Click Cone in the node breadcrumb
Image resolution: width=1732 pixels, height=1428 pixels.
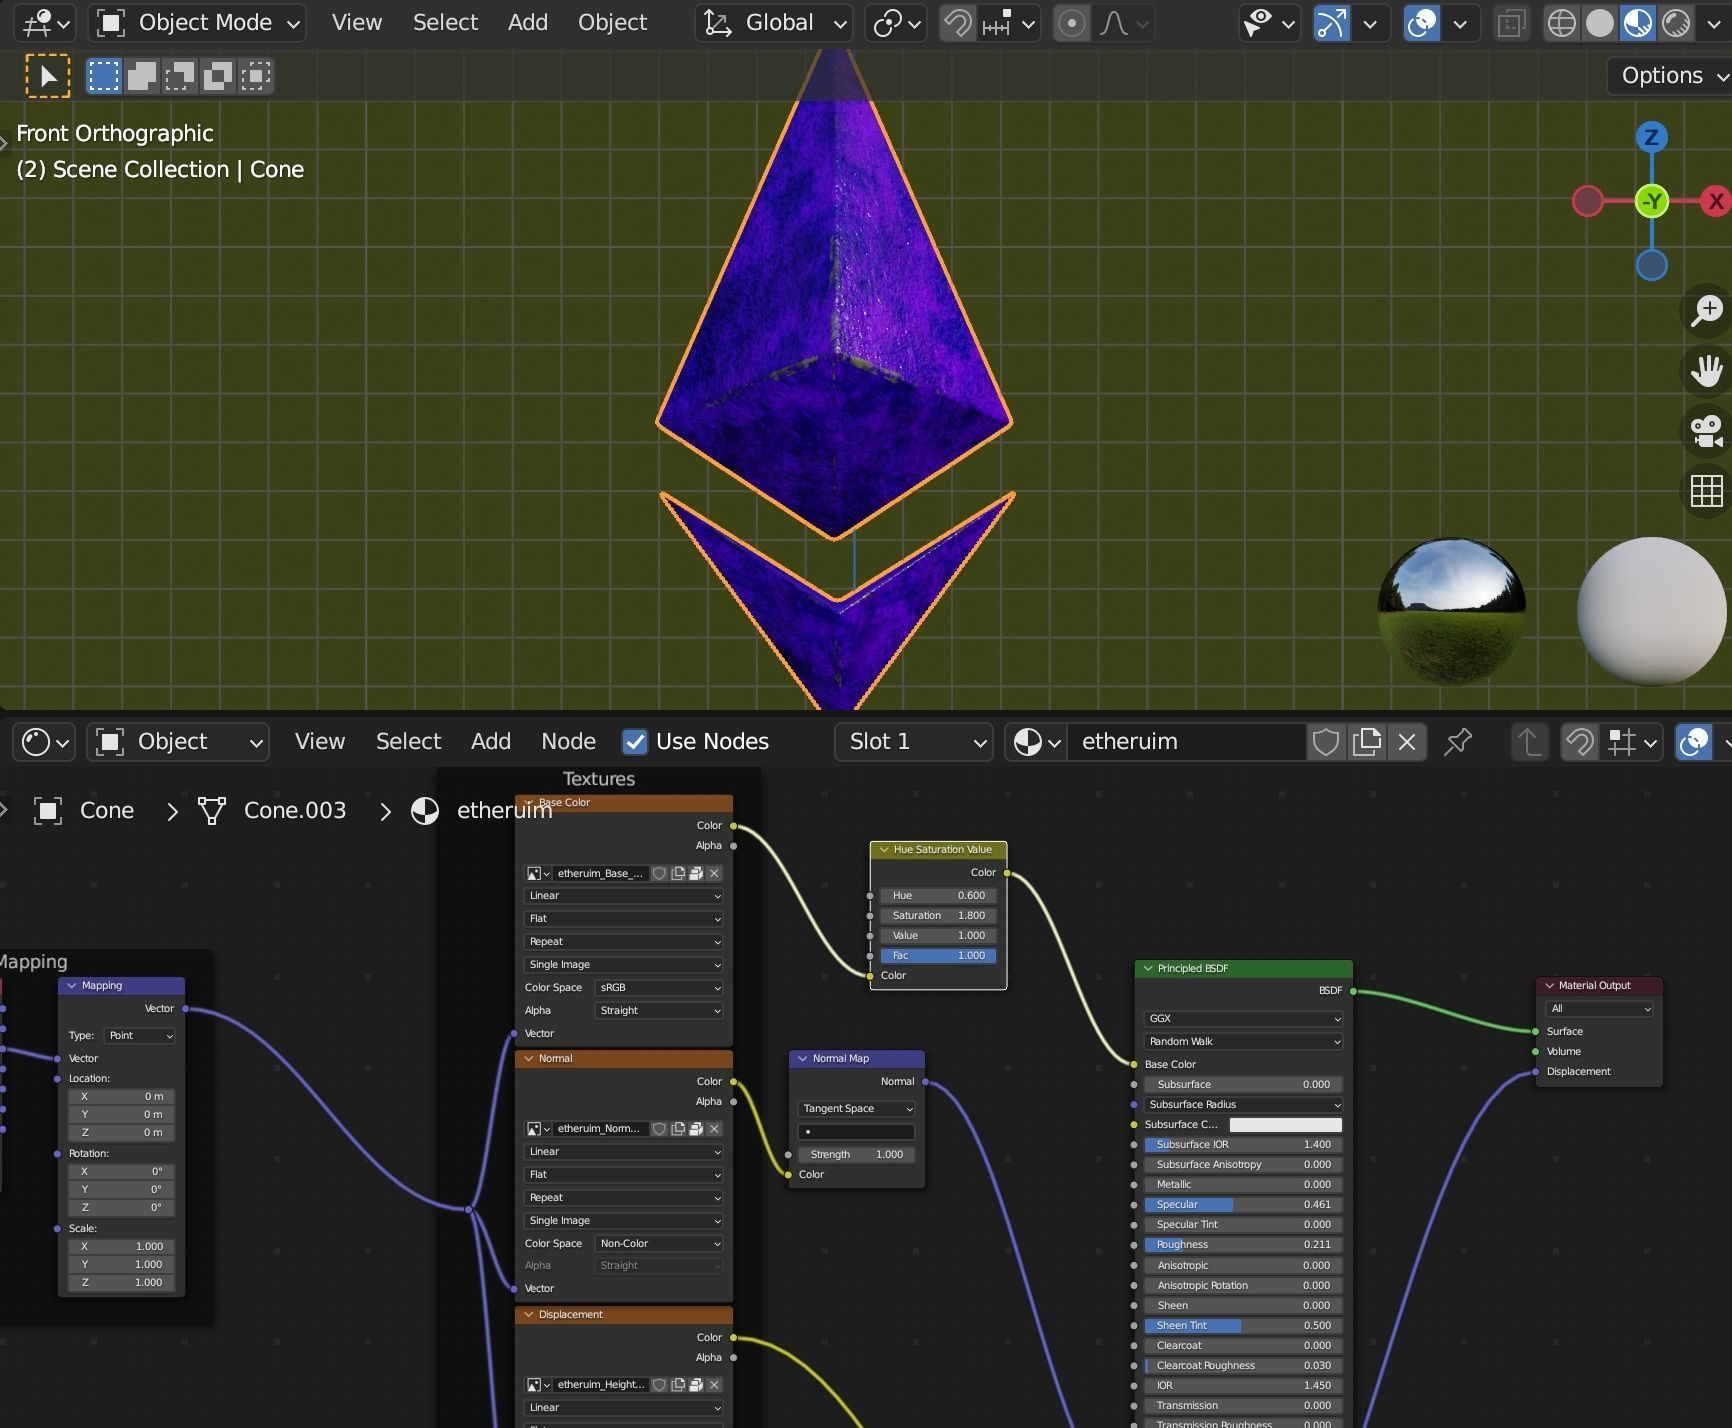107,811
